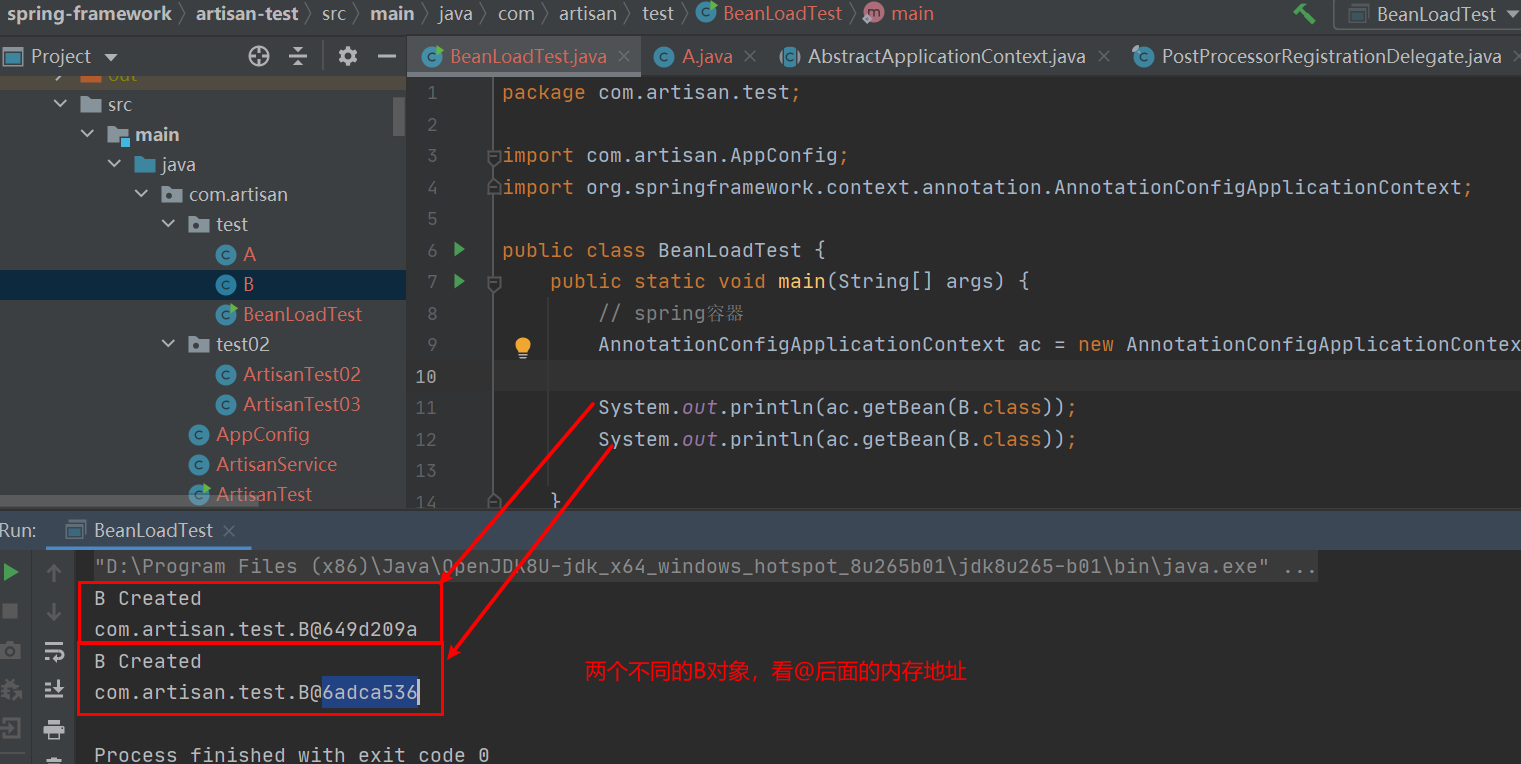The height and width of the screenshot is (764, 1521).
Task: Click the camera Dump Threads icon
Action: click(11, 650)
